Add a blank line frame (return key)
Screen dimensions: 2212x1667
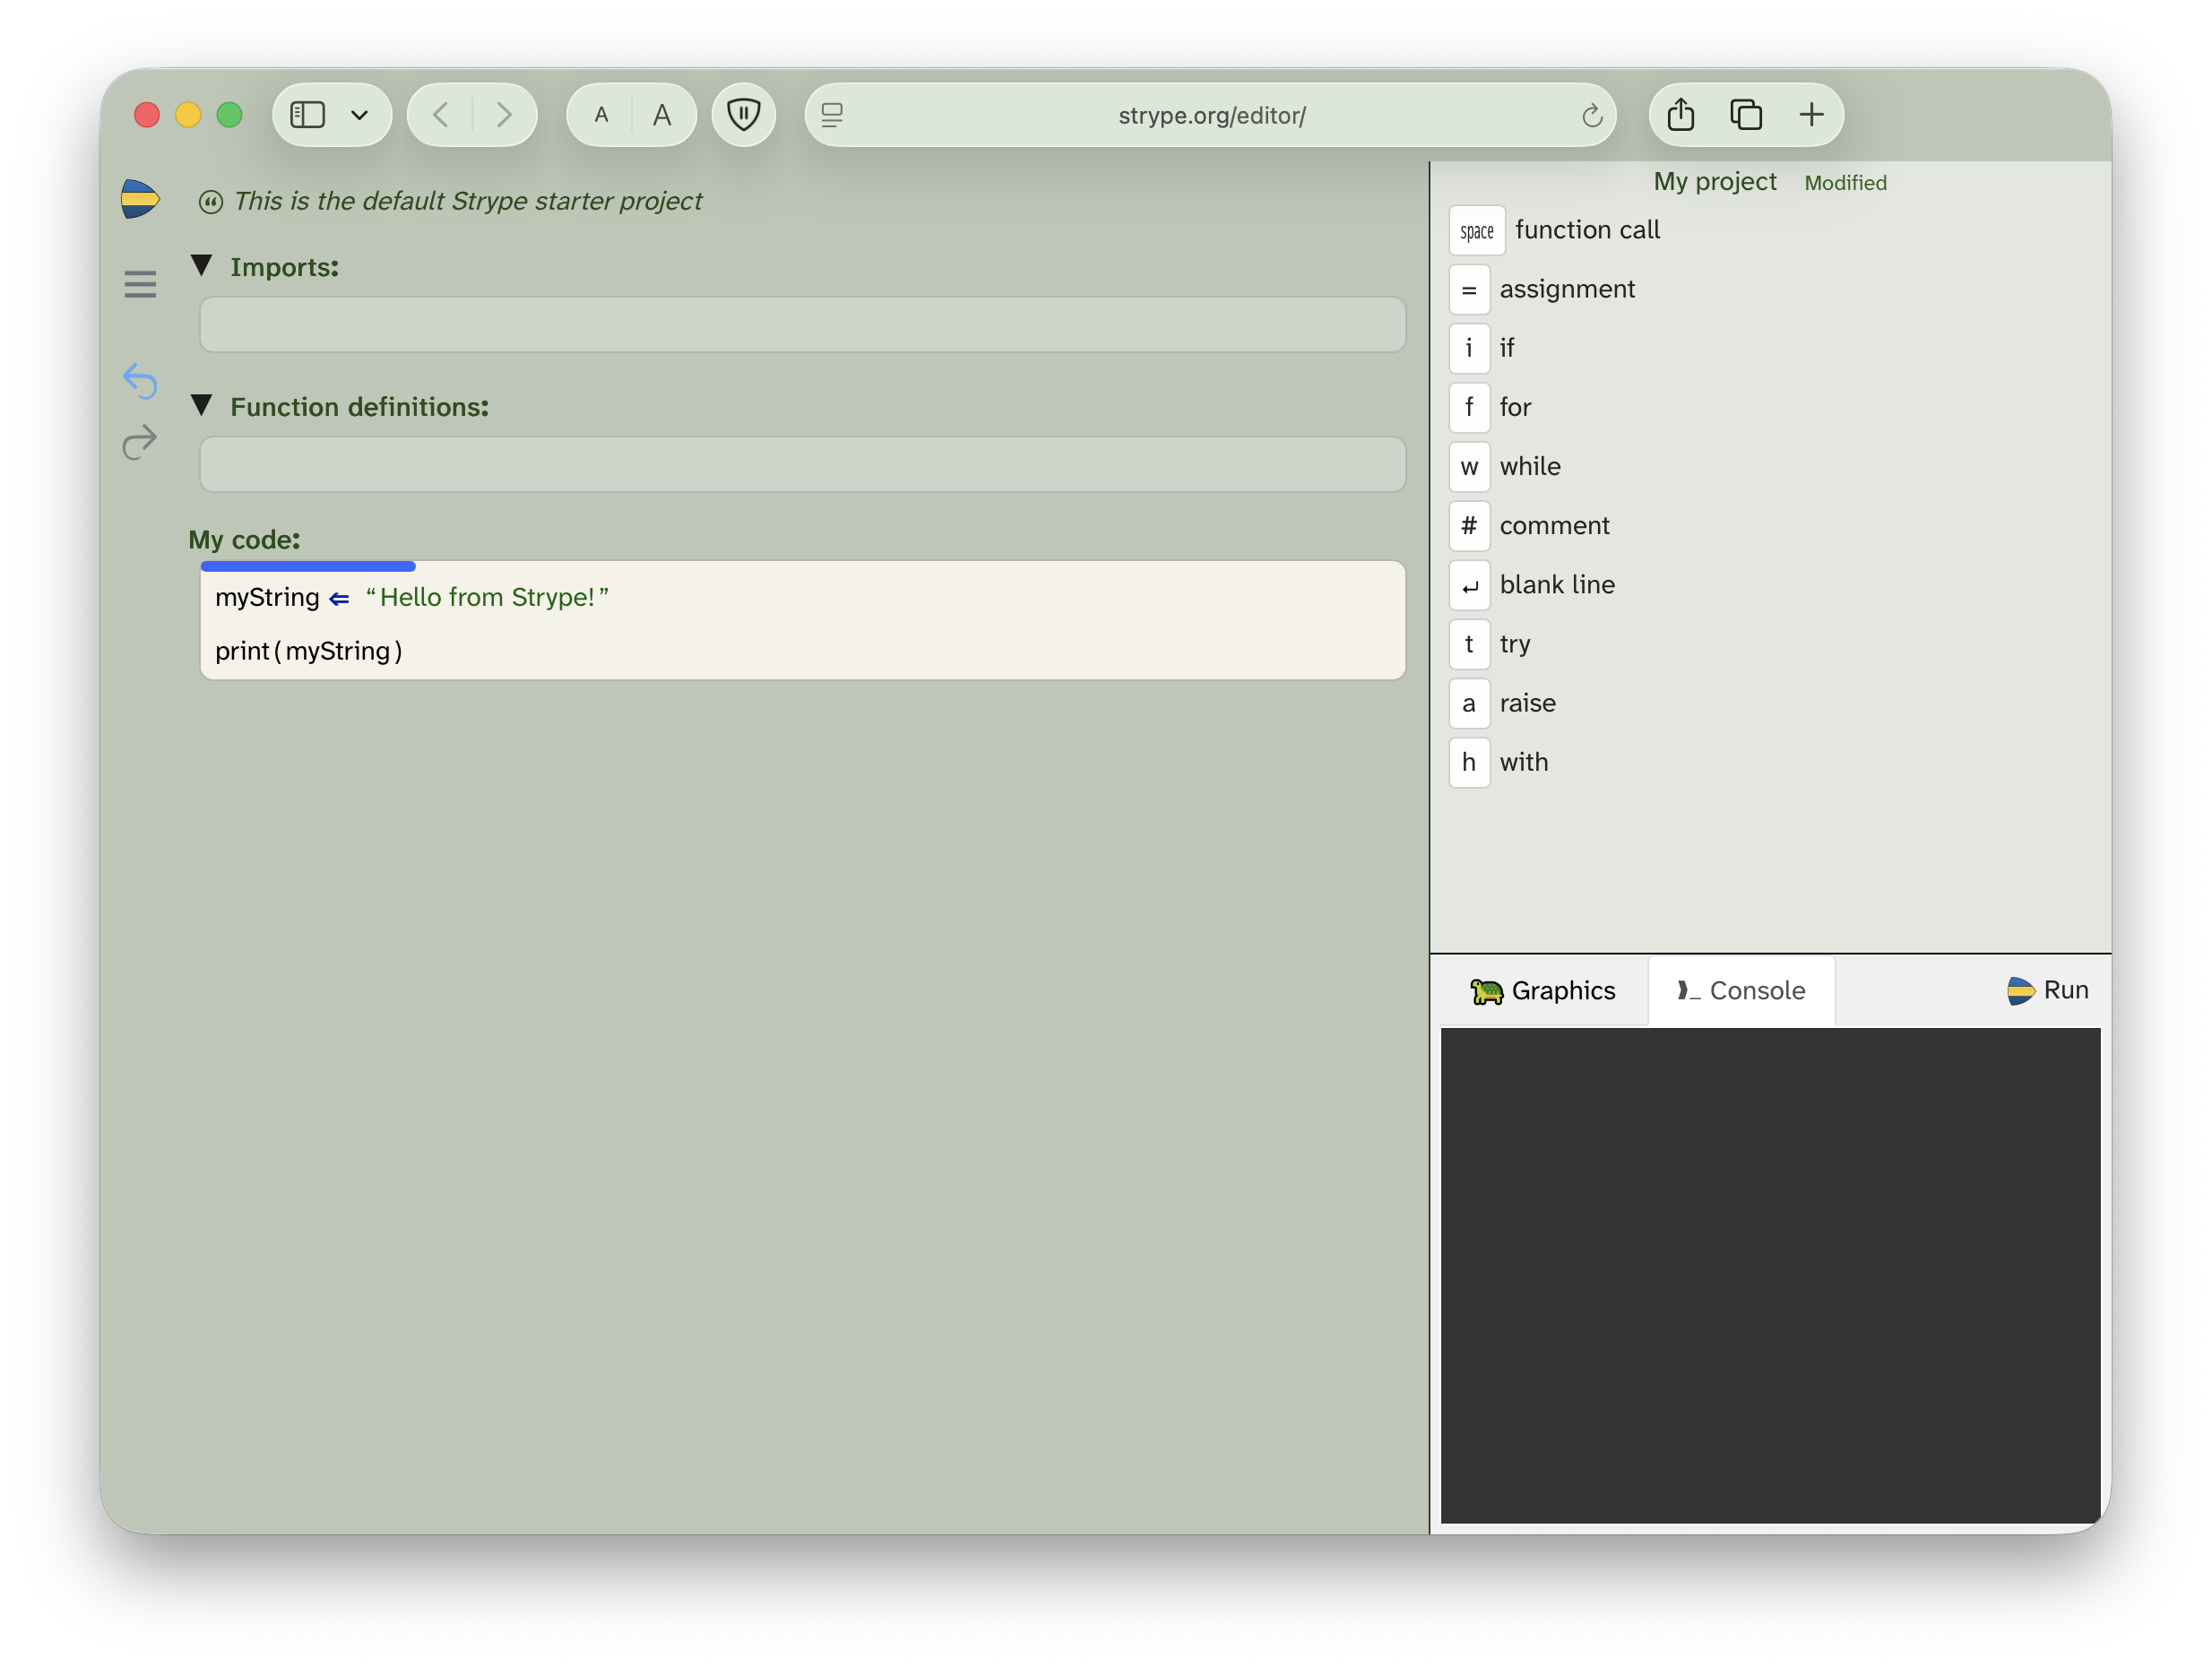pos(1469,585)
